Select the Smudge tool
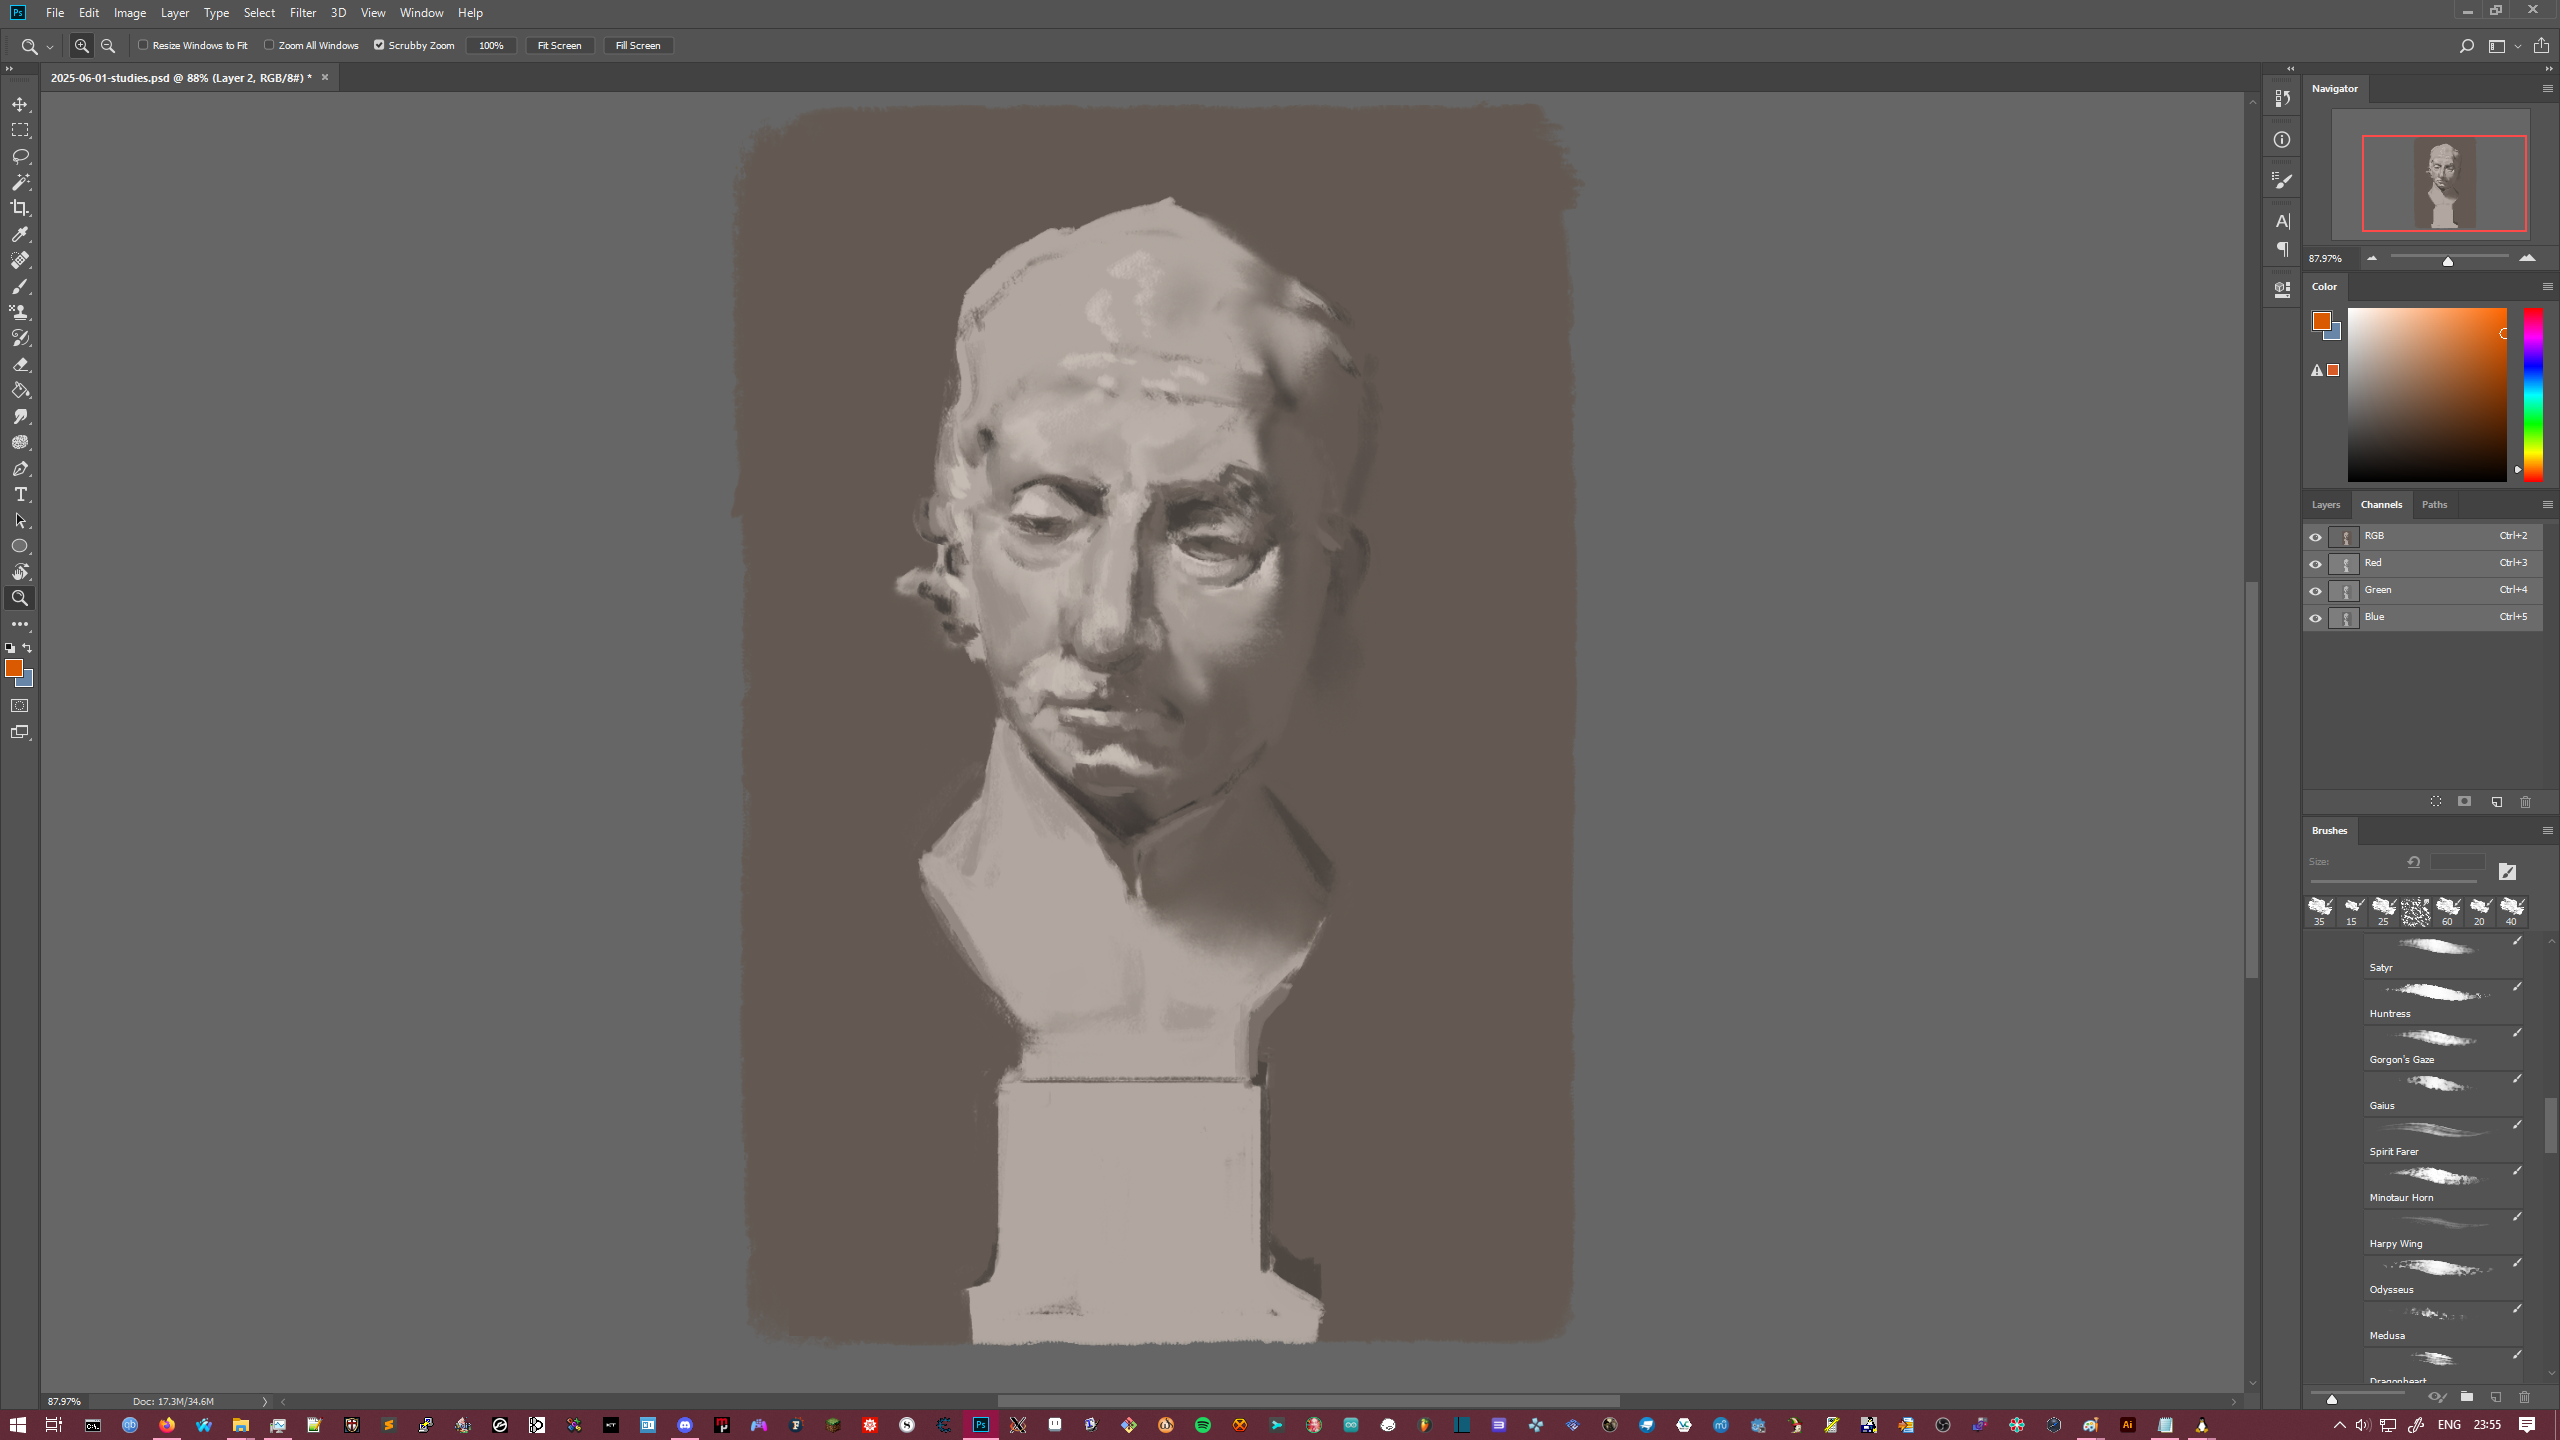 20,416
